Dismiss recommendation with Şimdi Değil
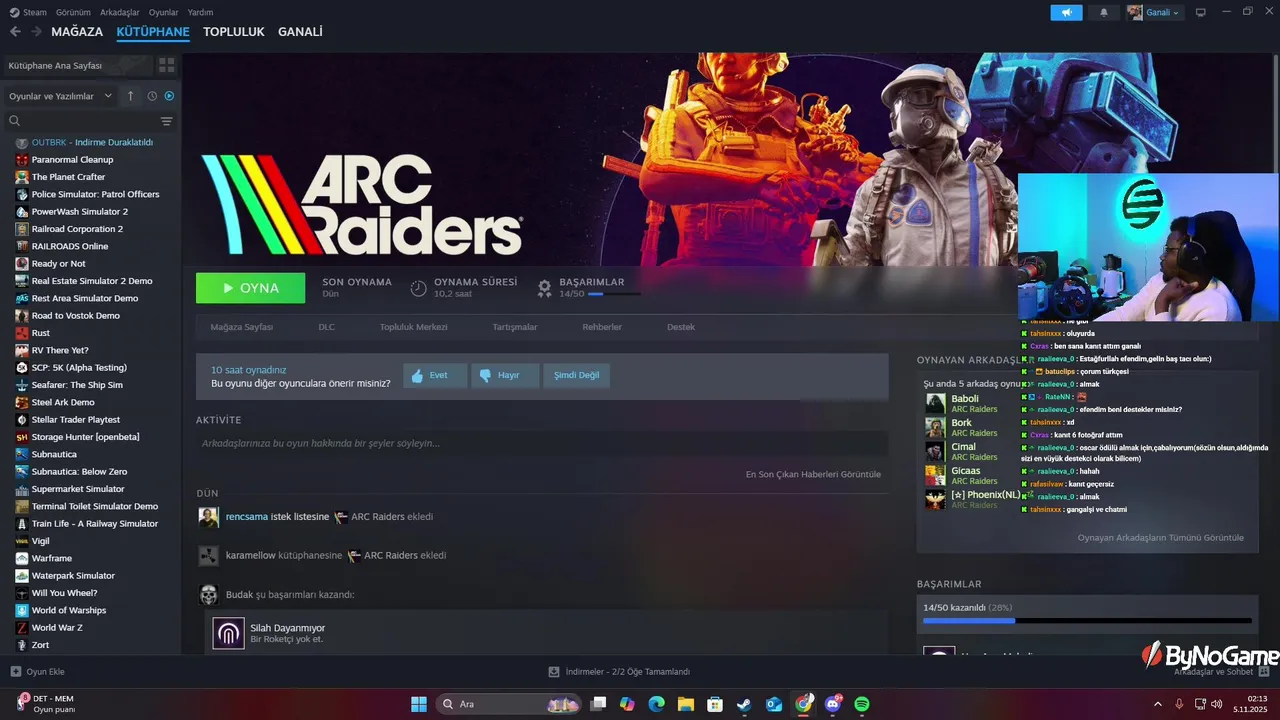The height and width of the screenshot is (720, 1280). tap(576, 376)
